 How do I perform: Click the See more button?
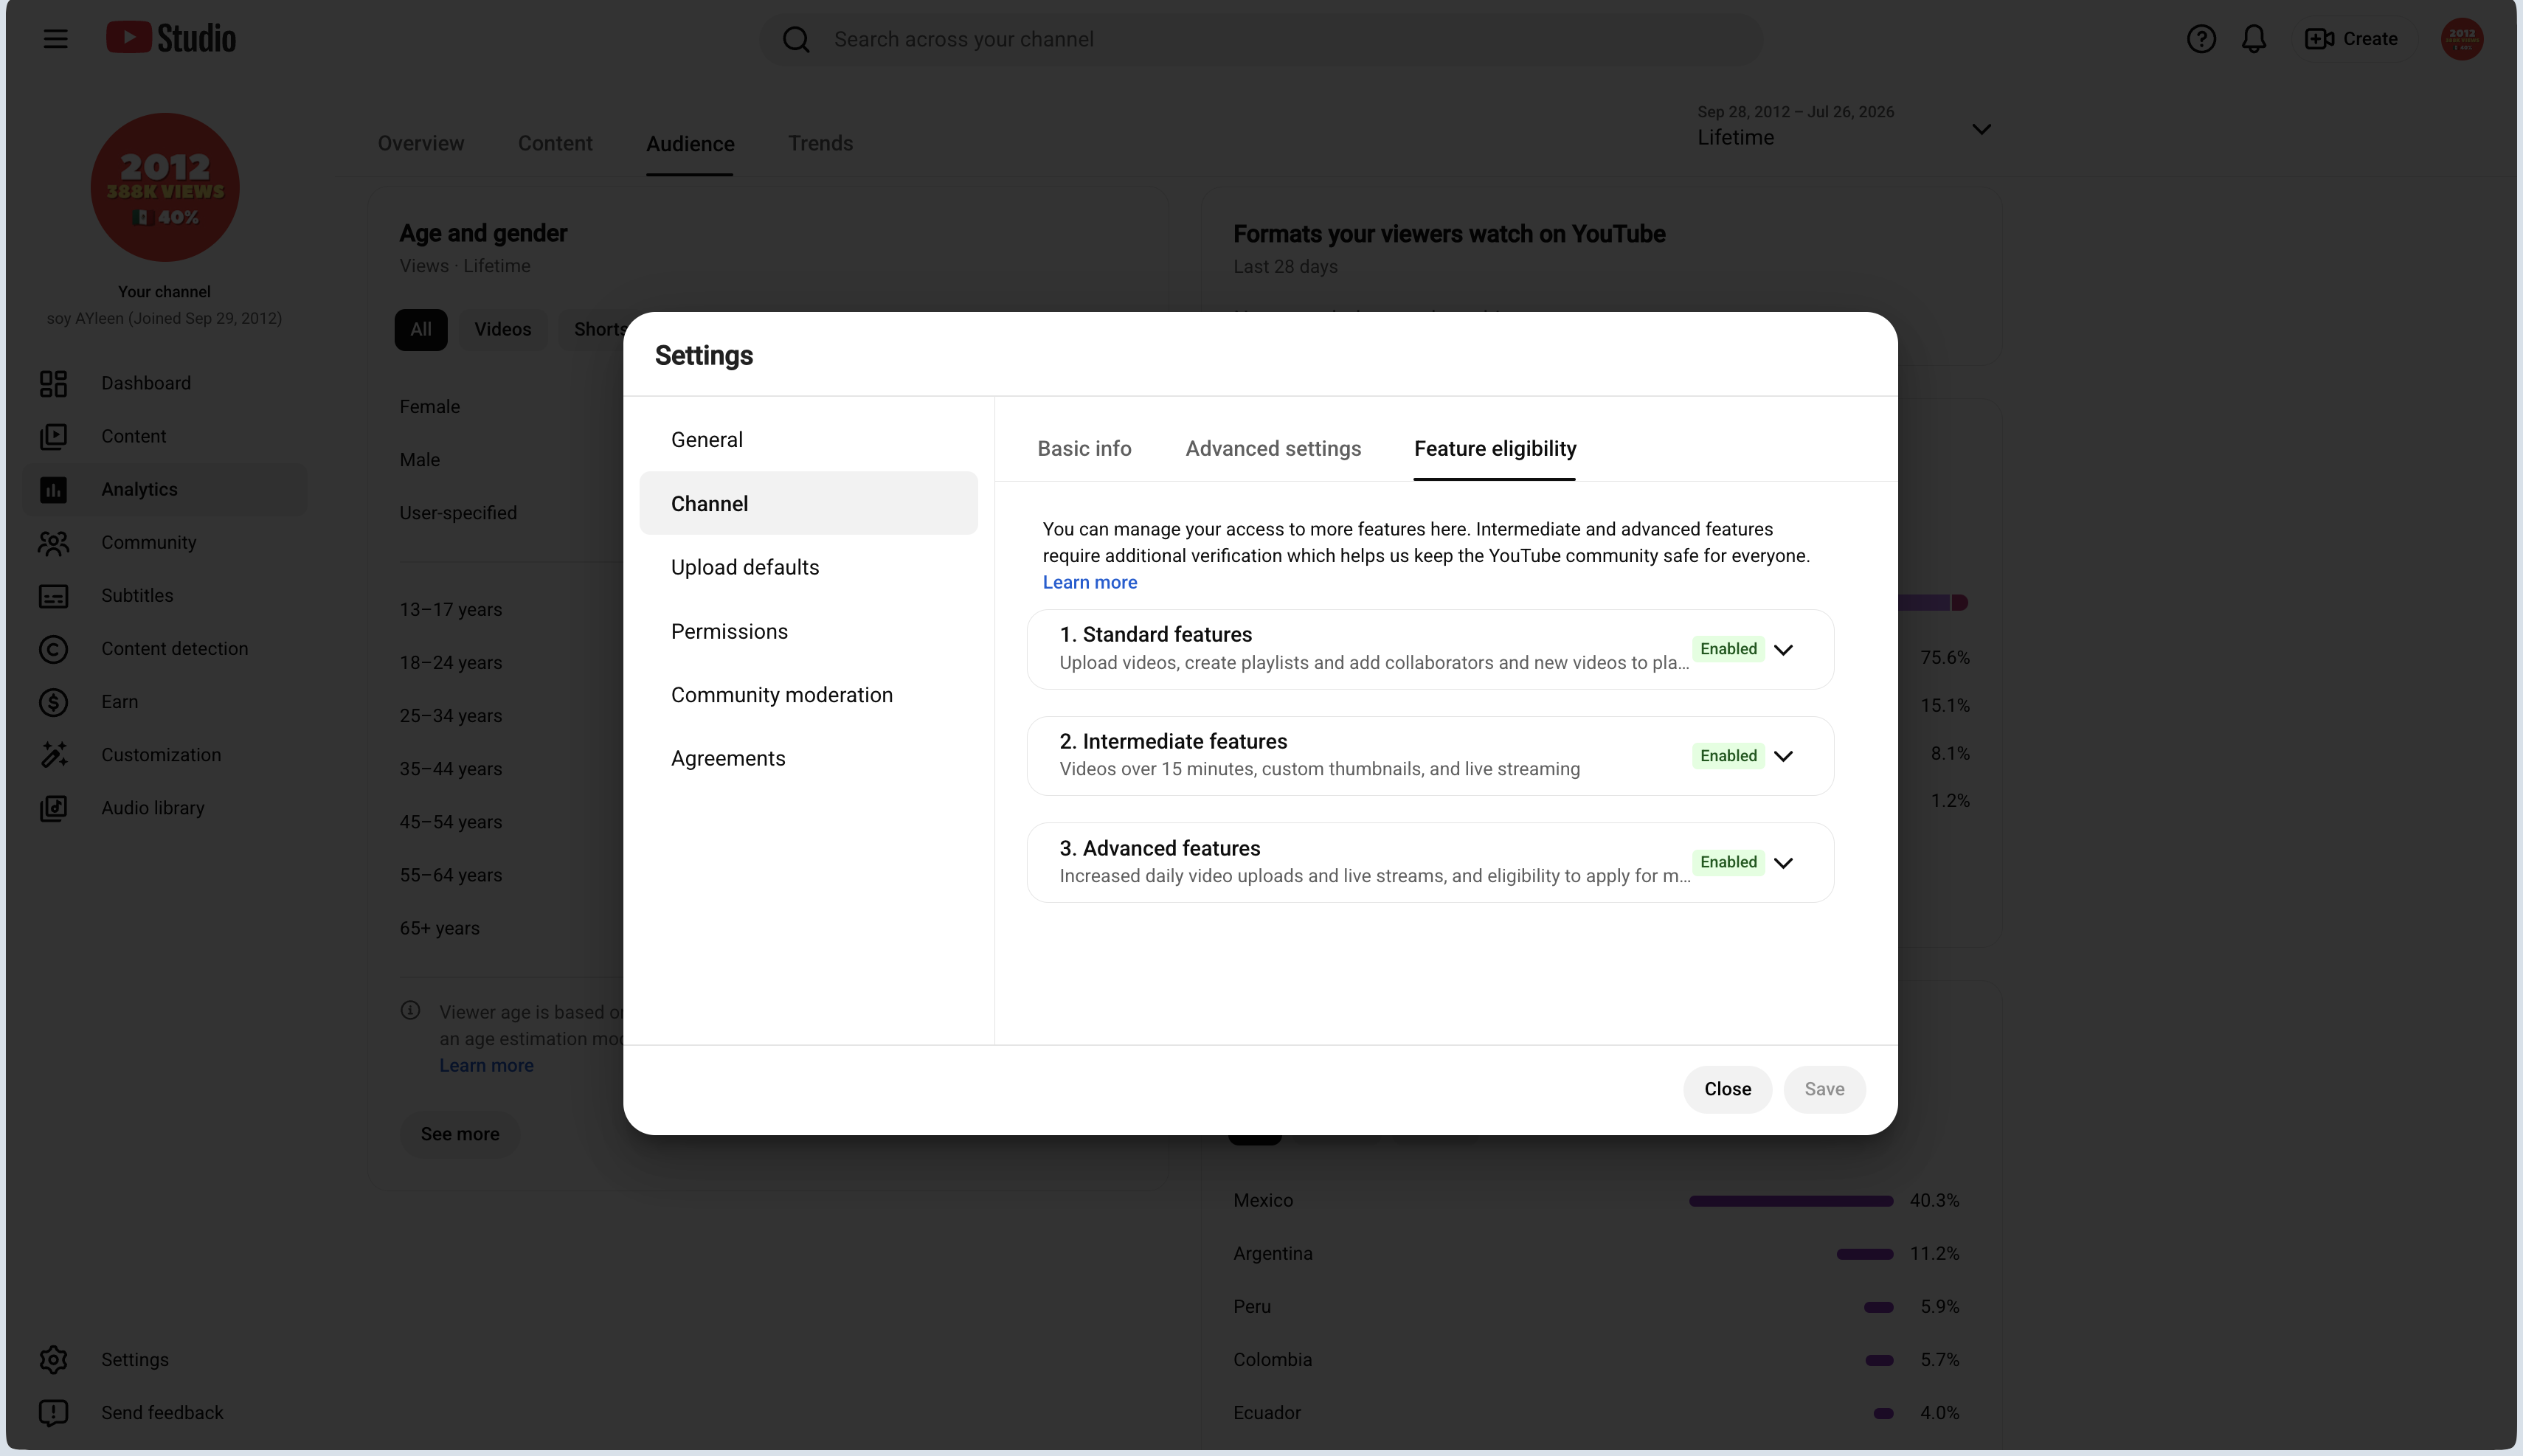[460, 1134]
